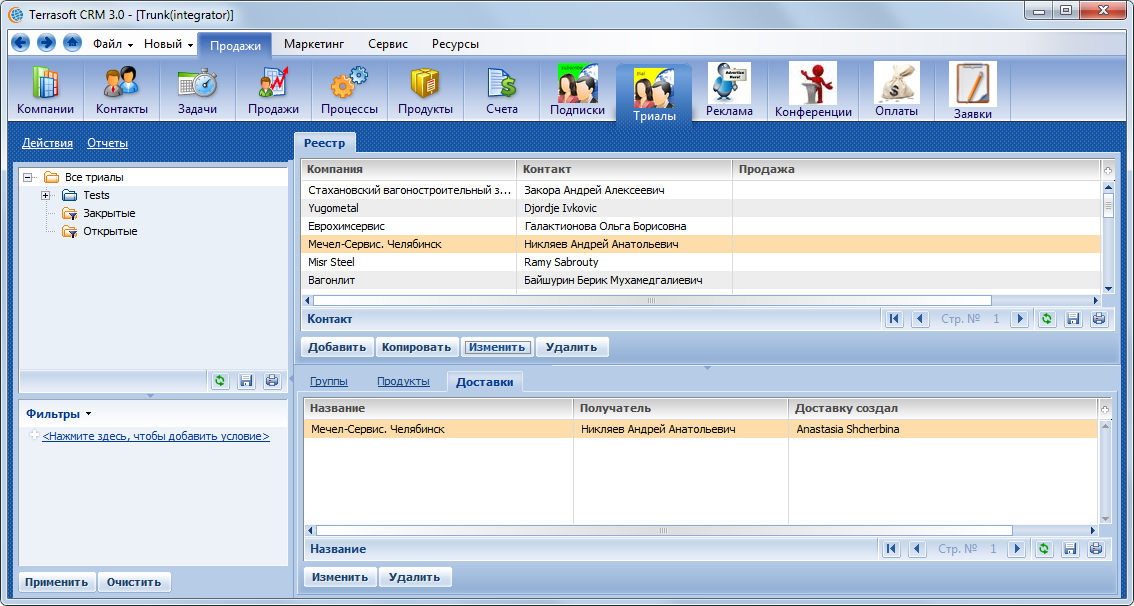Expand the Tests folder node
The height and width of the screenshot is (606, 1134).
coord(46,195)
